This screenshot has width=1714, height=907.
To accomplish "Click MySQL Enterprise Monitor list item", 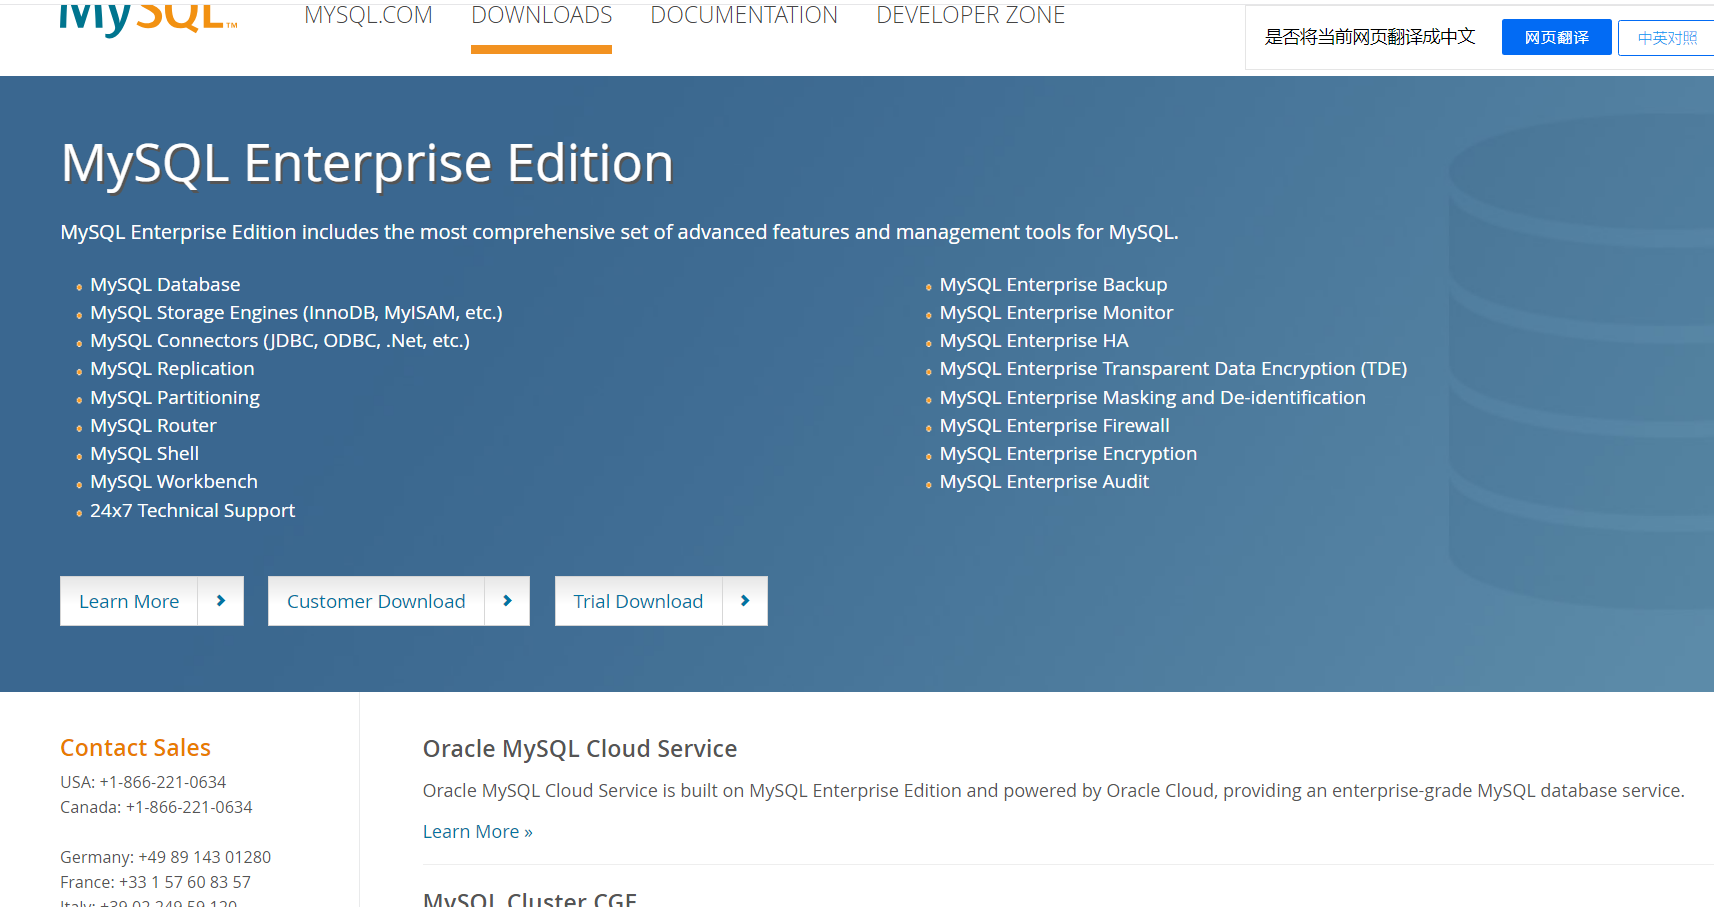I will click(x=1056, y=312).
